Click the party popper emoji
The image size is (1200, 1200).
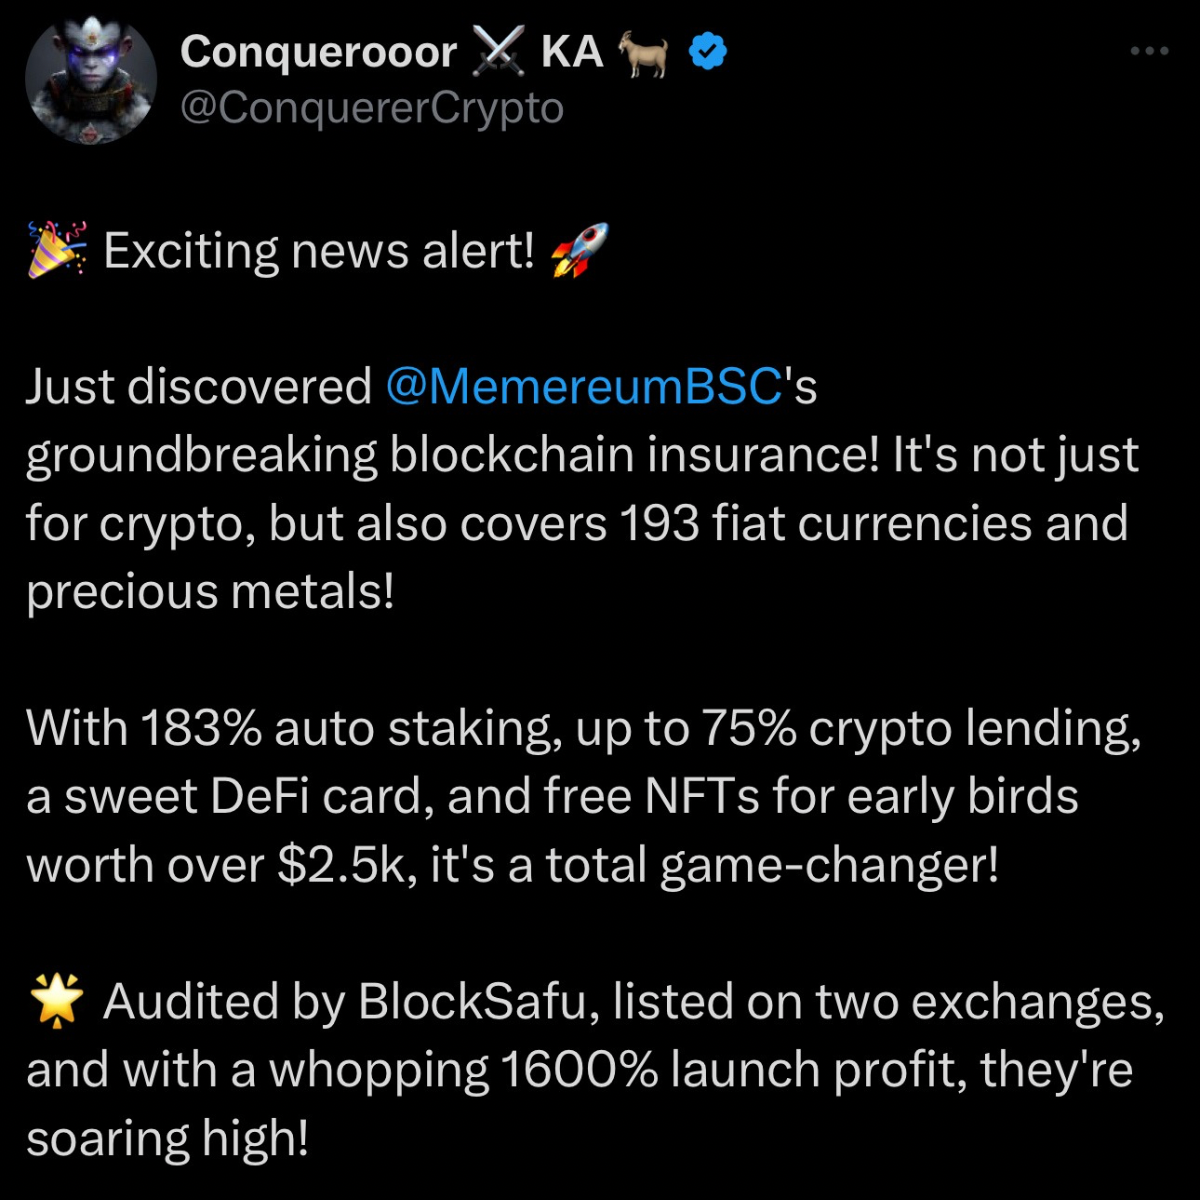tap(56, 250)
